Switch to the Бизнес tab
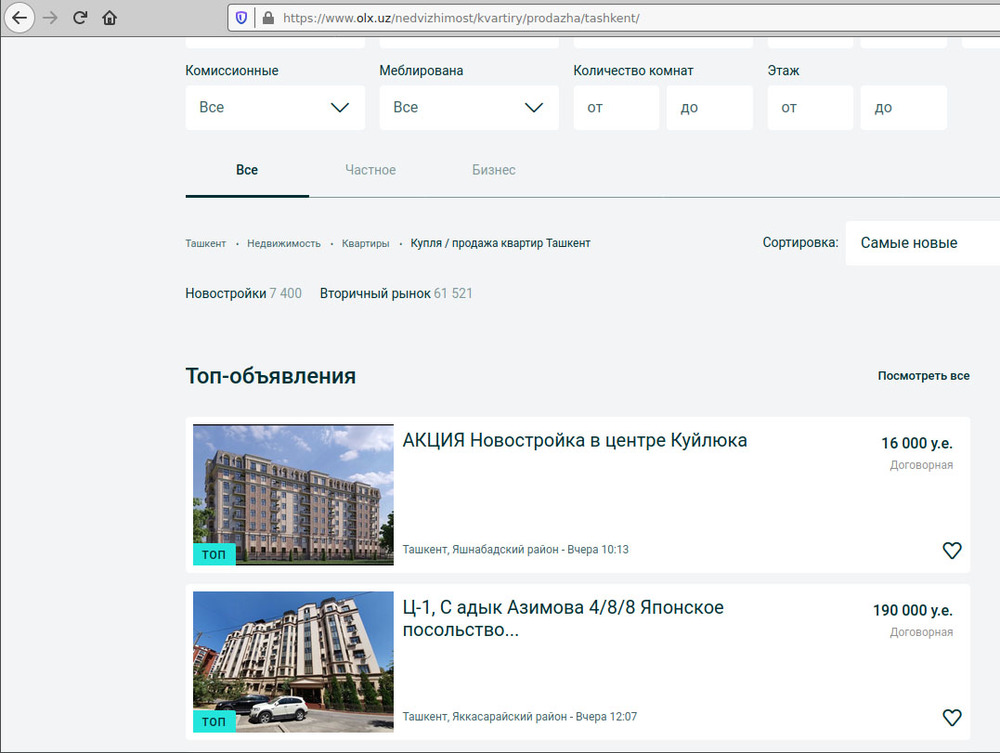 (x=494, y=170)
